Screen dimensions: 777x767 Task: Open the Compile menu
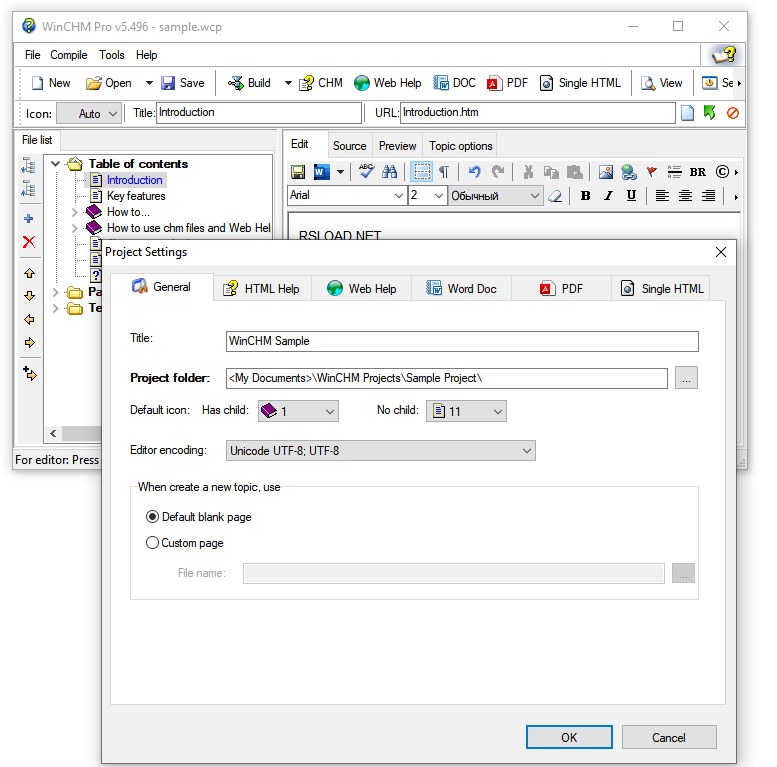tap(68, 55)
